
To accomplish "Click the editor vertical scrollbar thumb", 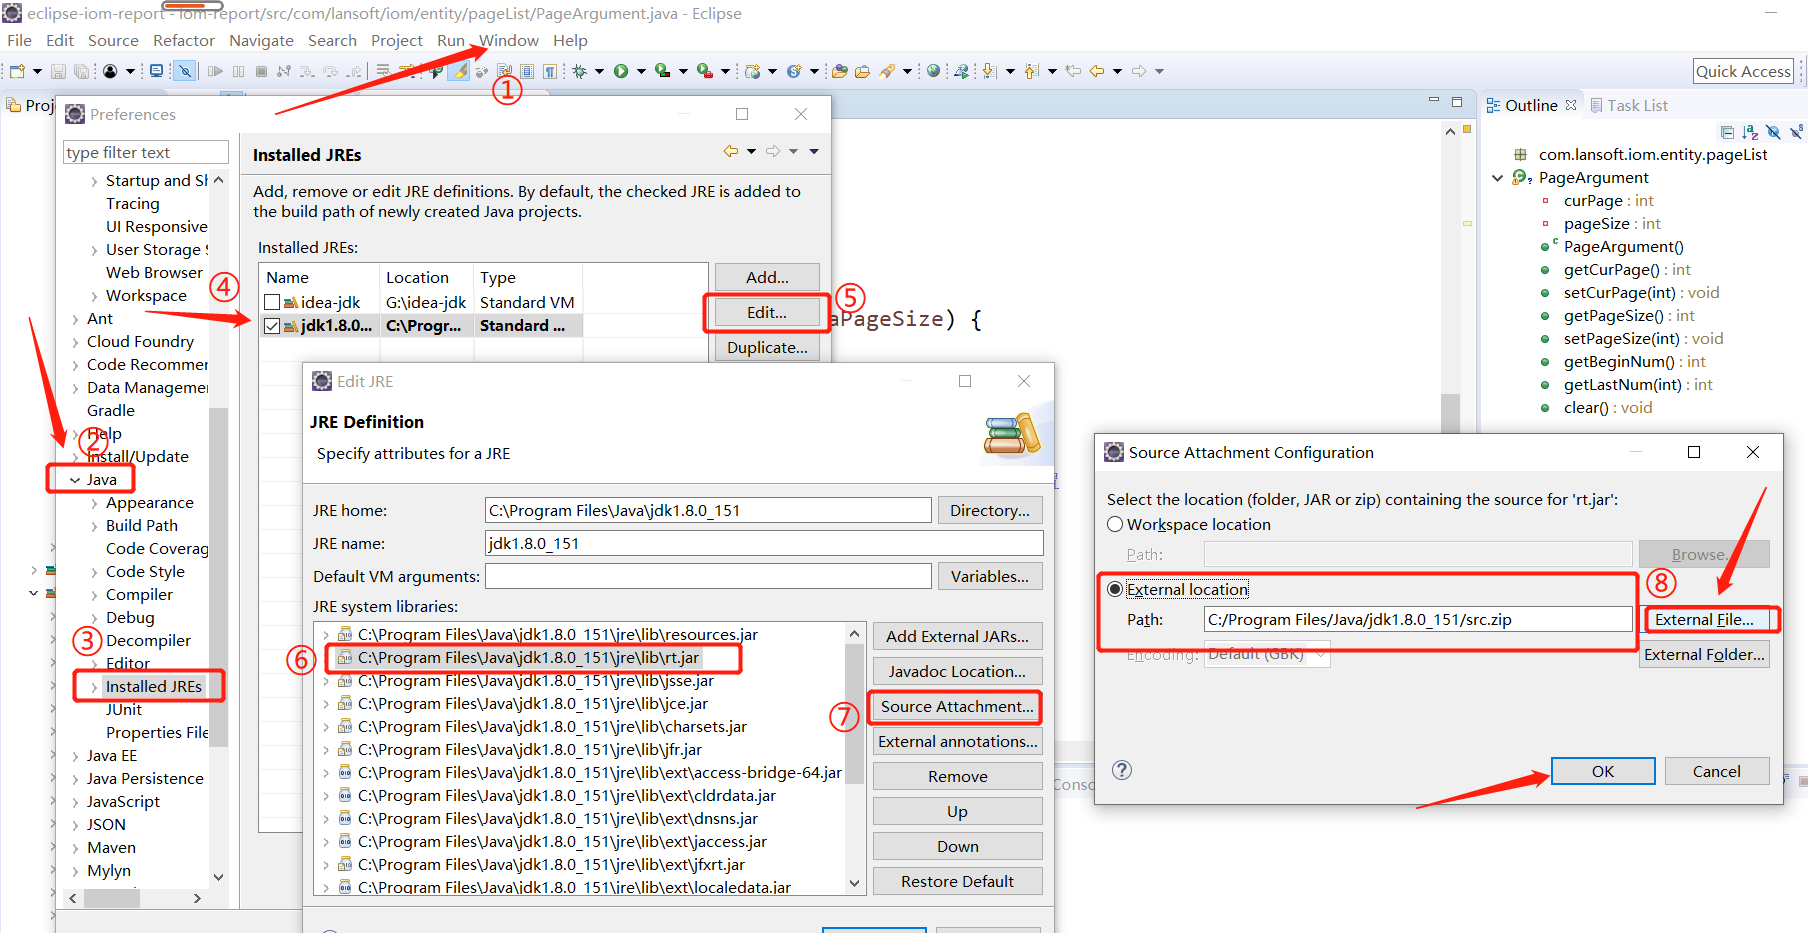I will pos(1450,412).
